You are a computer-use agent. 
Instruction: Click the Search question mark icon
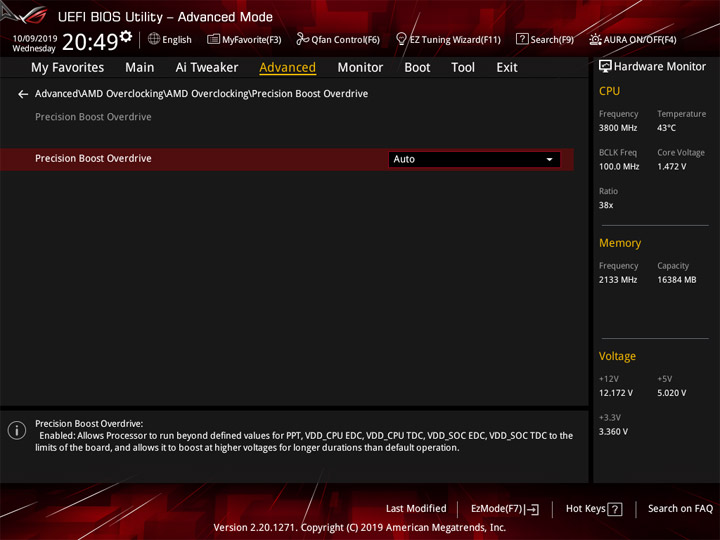(522, 39)
